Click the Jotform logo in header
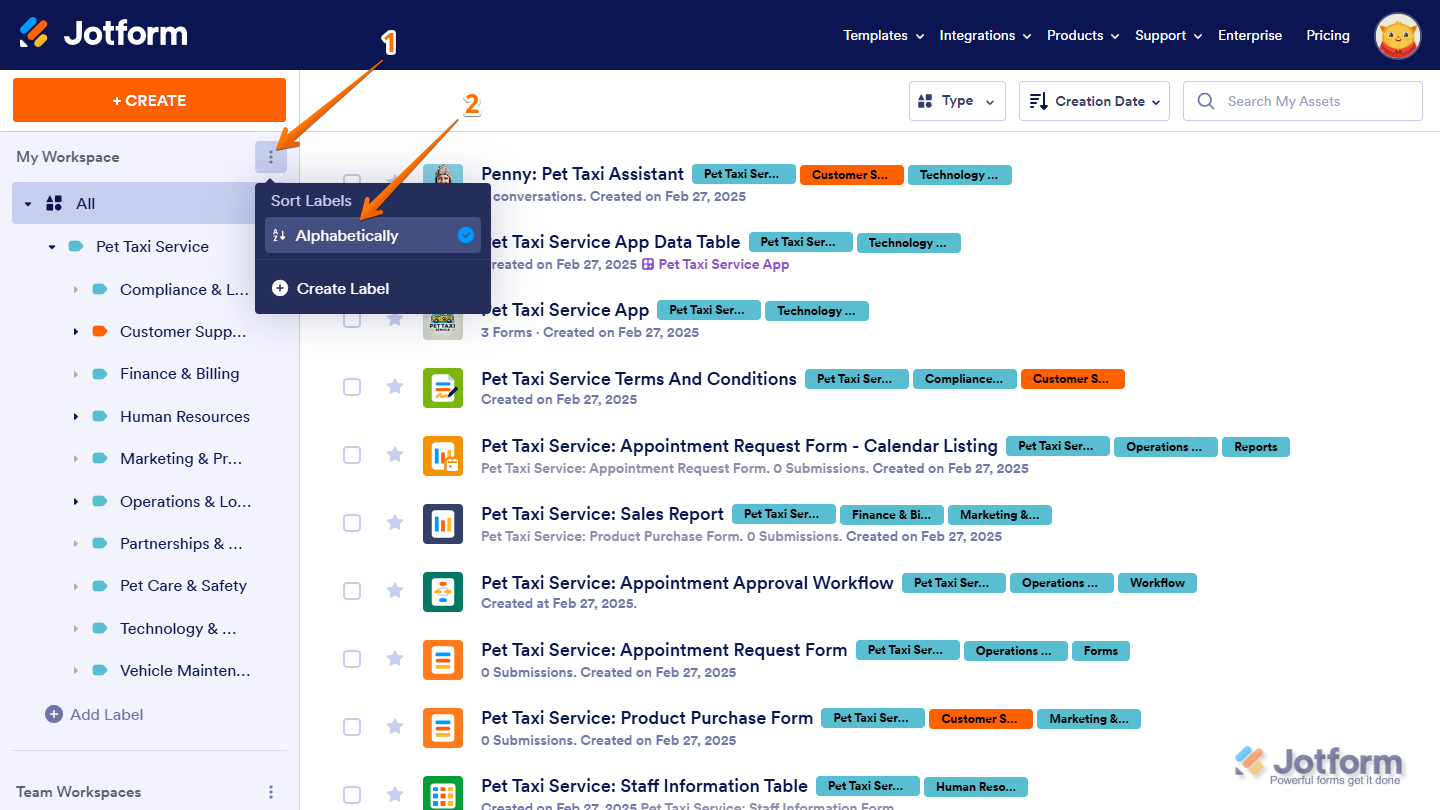 coord(103,34)
